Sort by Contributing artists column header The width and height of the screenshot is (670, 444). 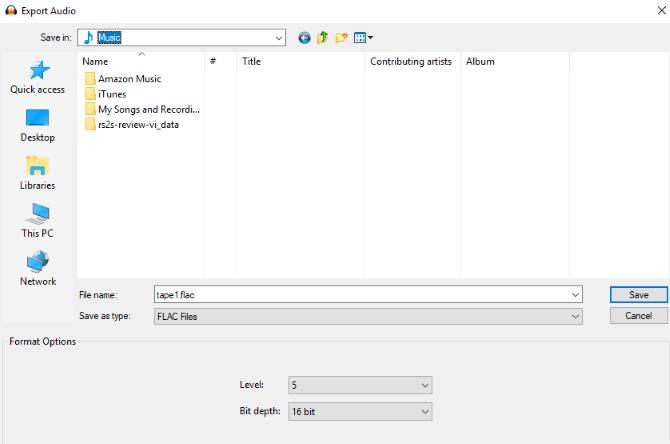412,62
